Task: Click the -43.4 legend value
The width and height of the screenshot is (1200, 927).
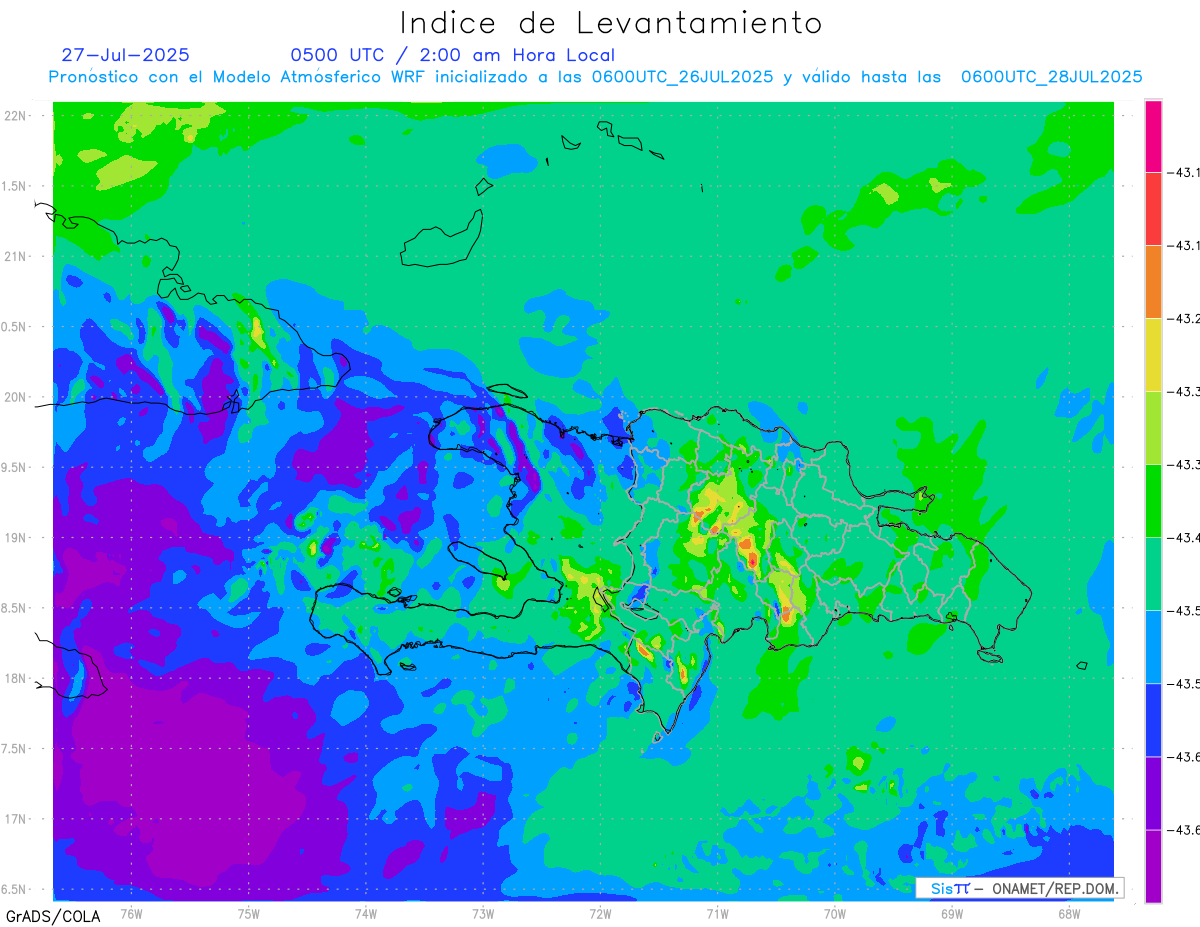Action: (1186, 538)
